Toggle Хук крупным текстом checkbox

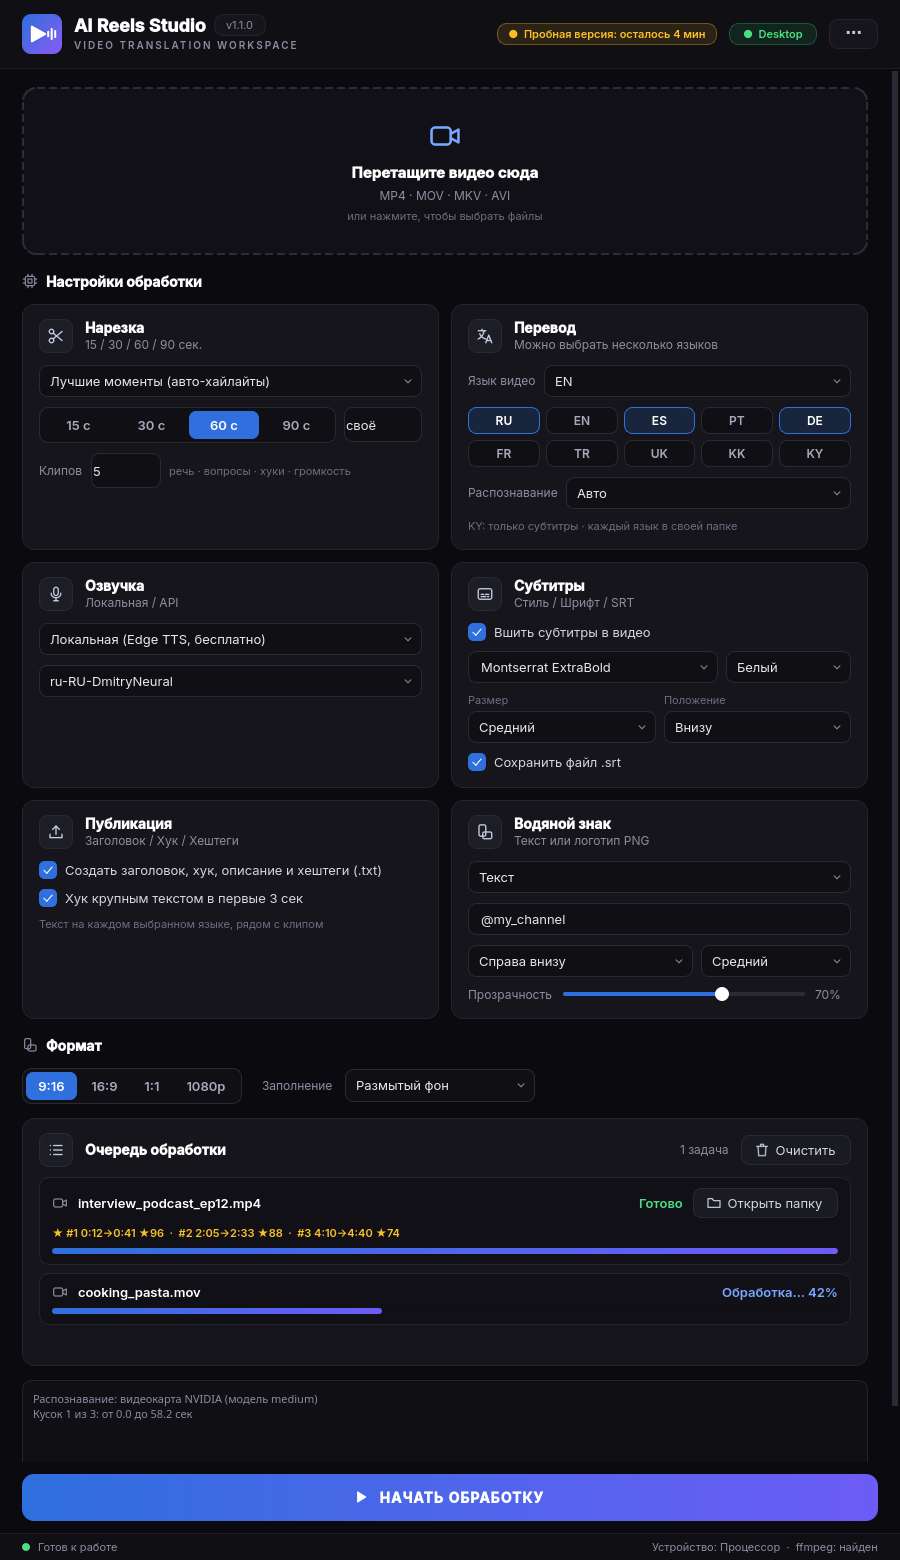point(48,898)
